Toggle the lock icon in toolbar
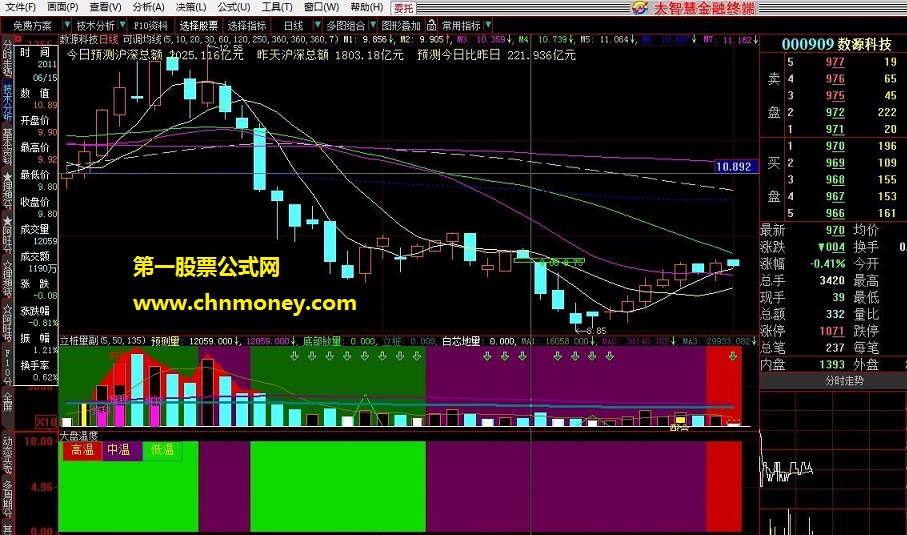The width and height of the screenshot is (907, 535). [x=432, y=25]
